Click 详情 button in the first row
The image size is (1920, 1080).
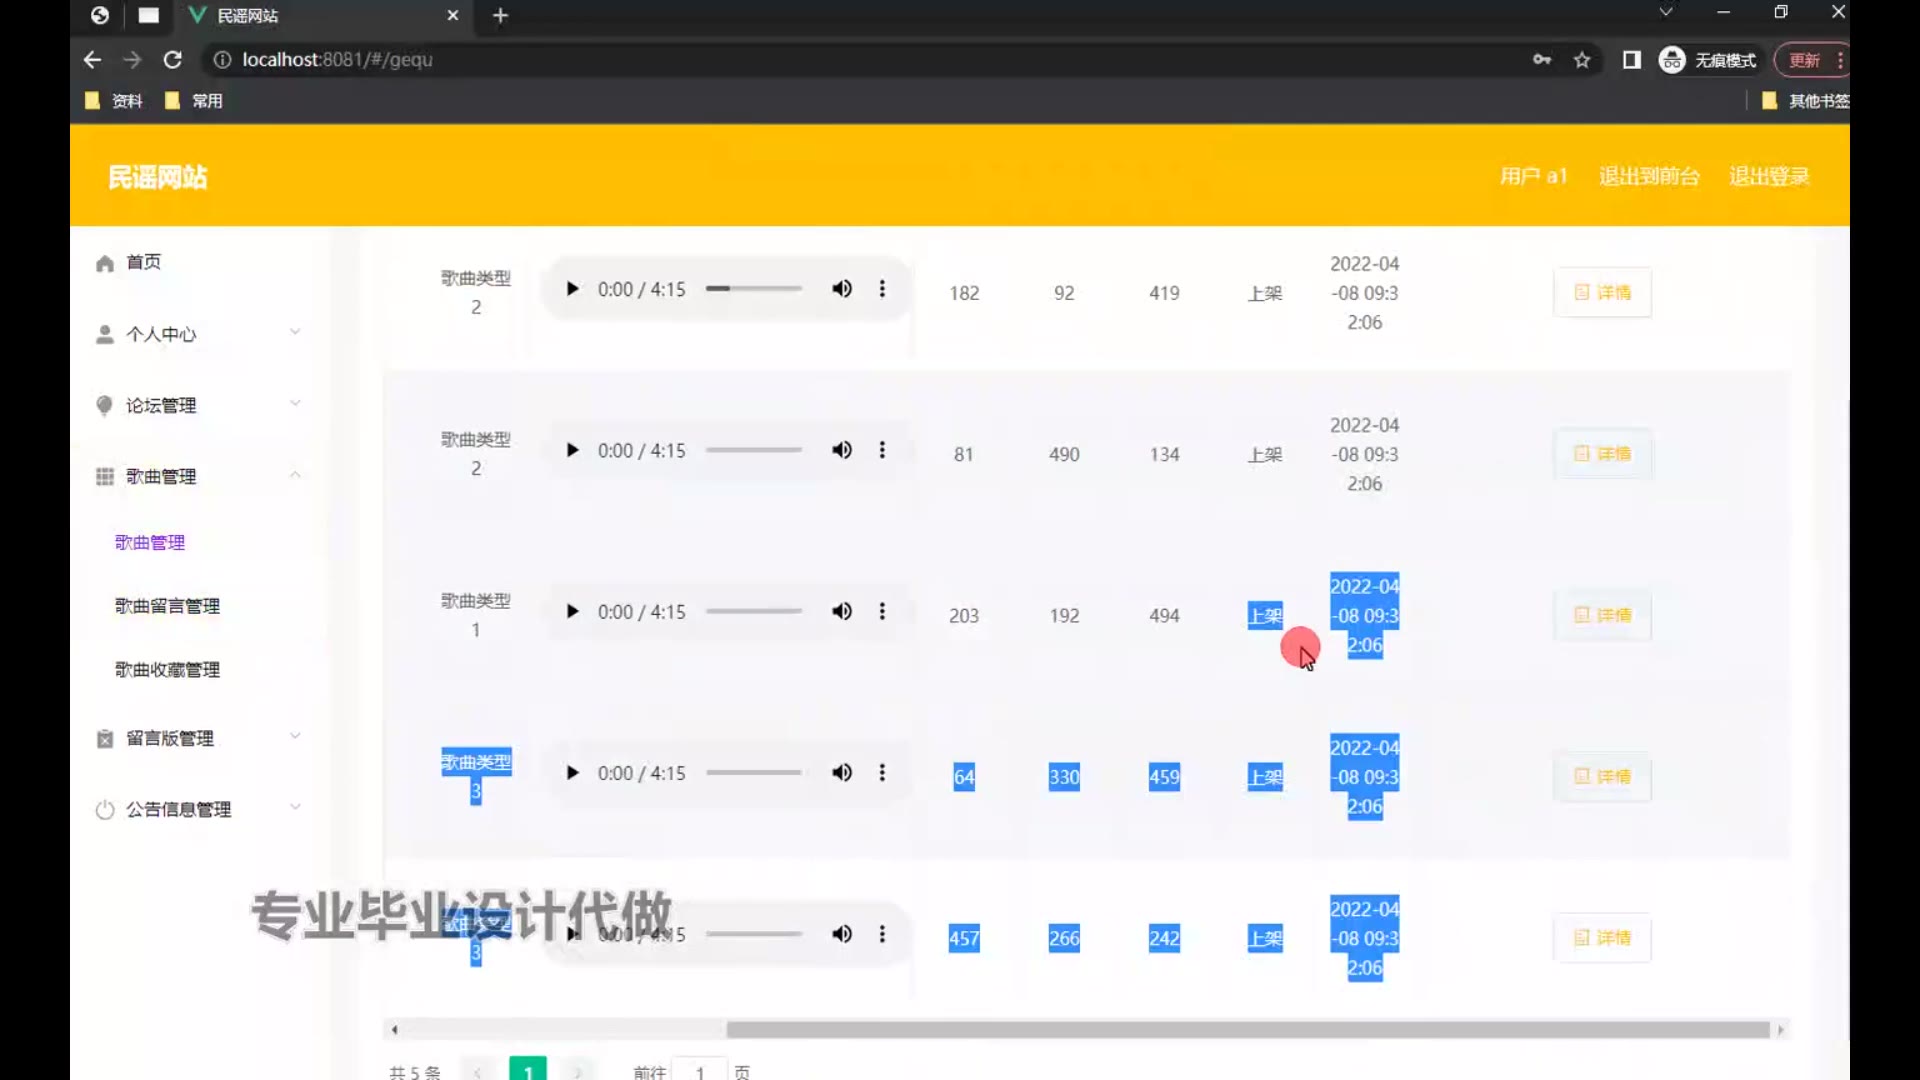1602,292
